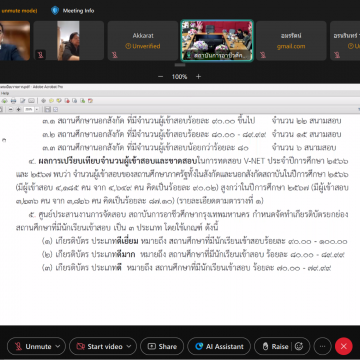Expand the Start video options arrow
This screenshot has width=360, height=360.
[x=129, y=347]
